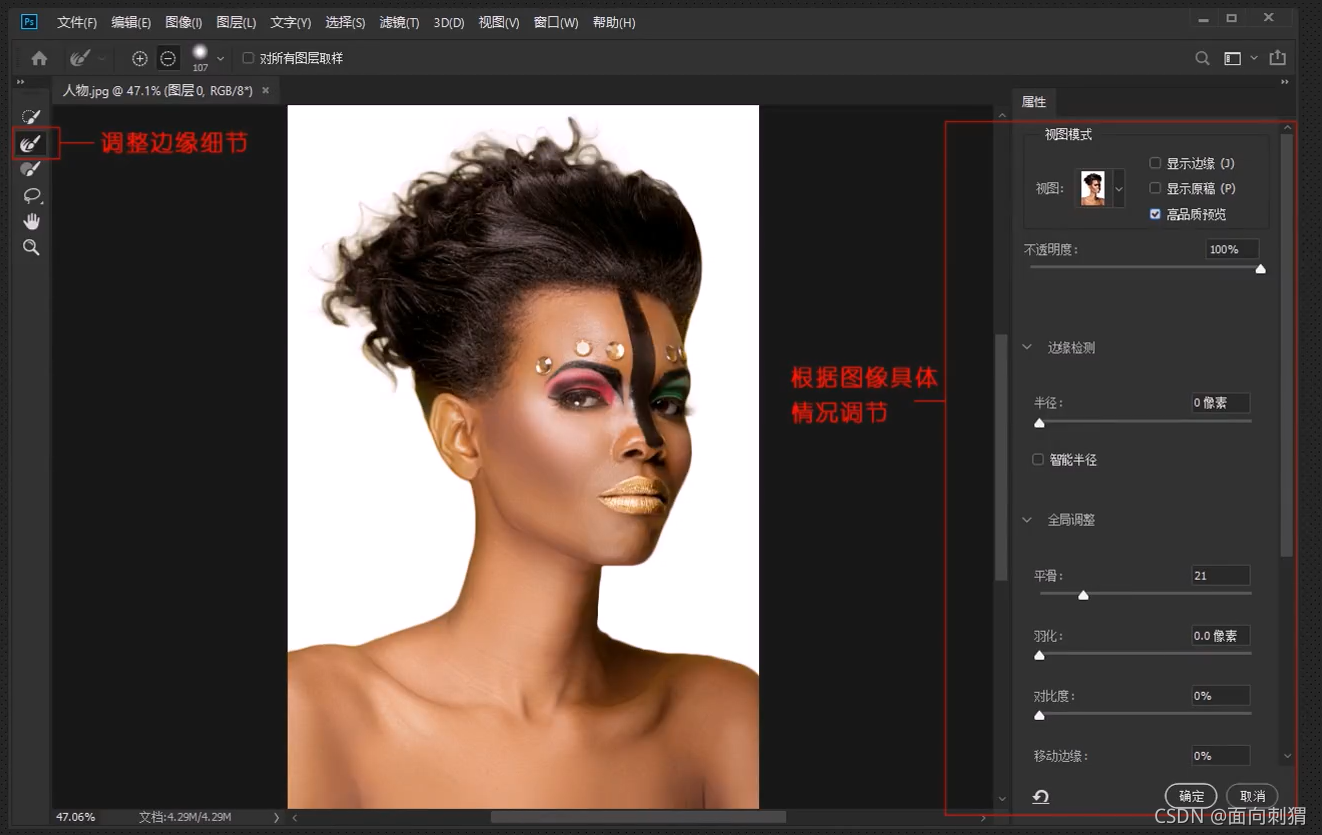Select the Lasso tool

[31, 195]
